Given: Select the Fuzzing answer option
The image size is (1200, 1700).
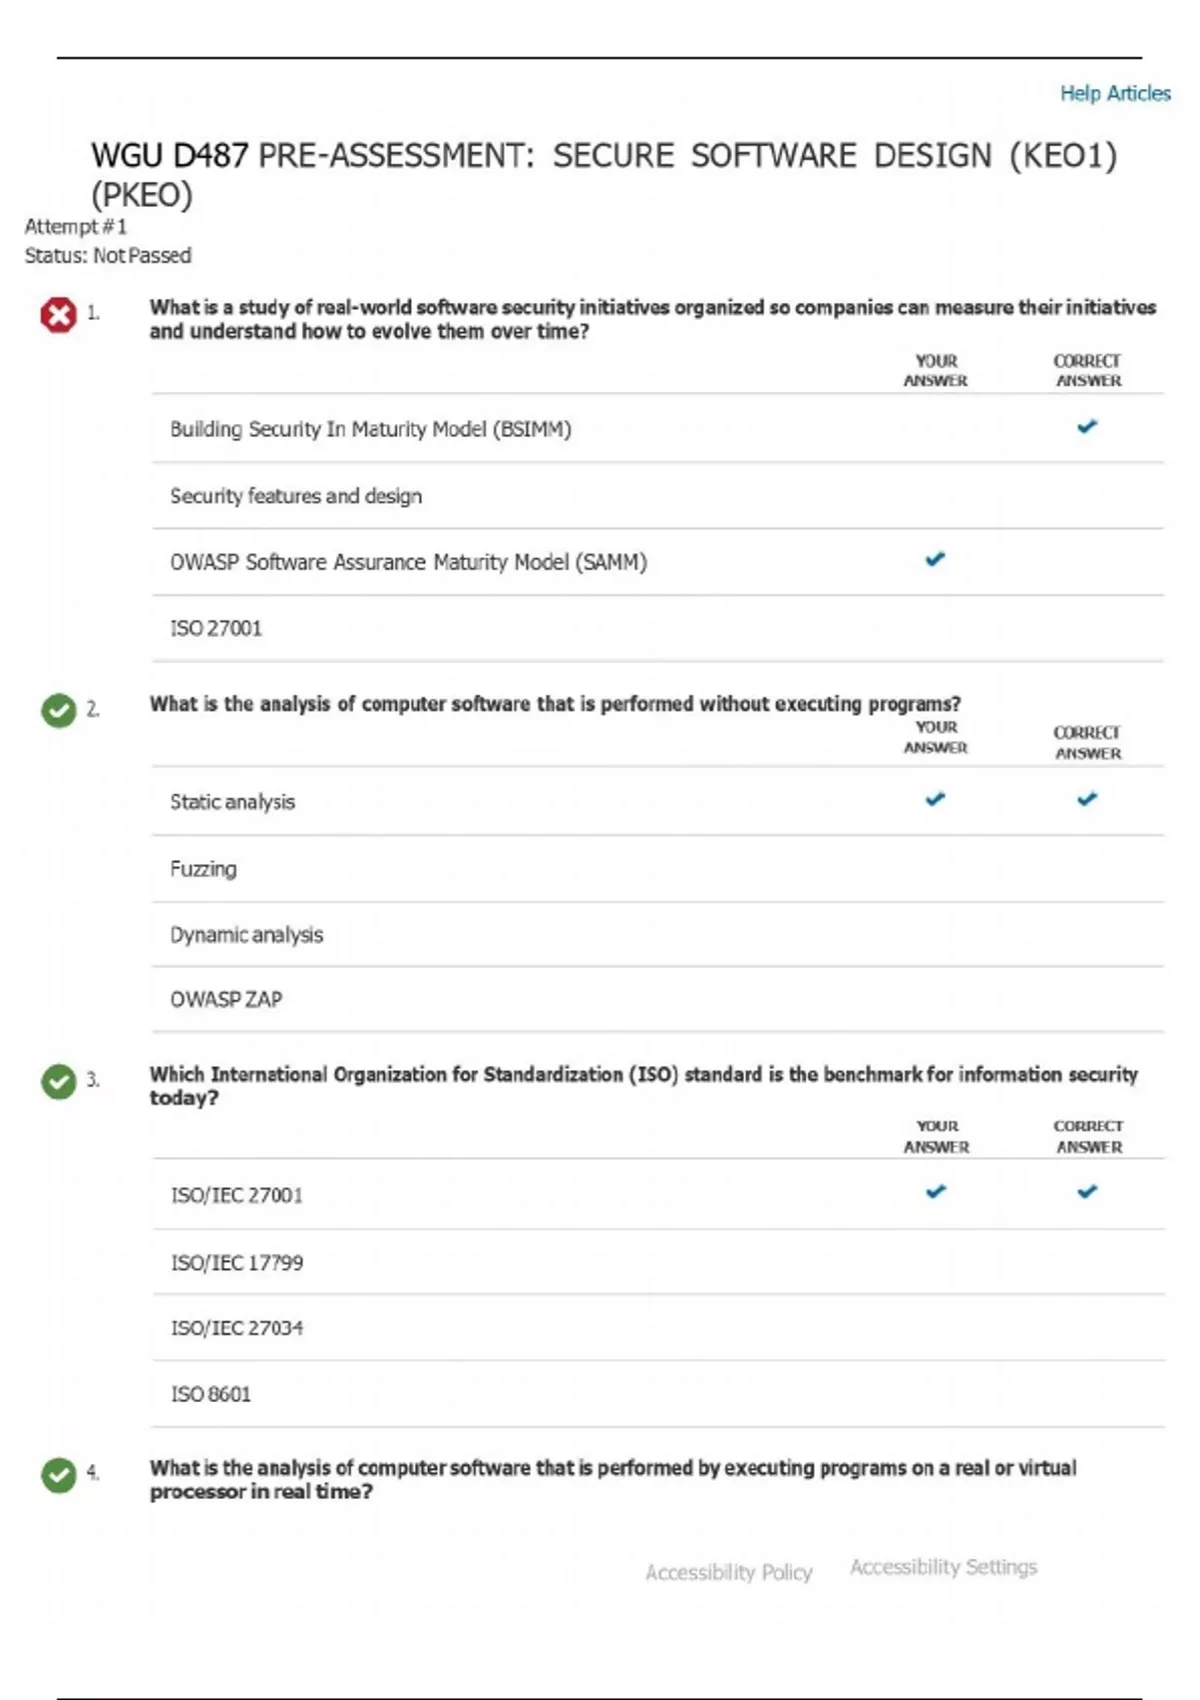Looking at the screenshot, I should click(x=203, y=869).
